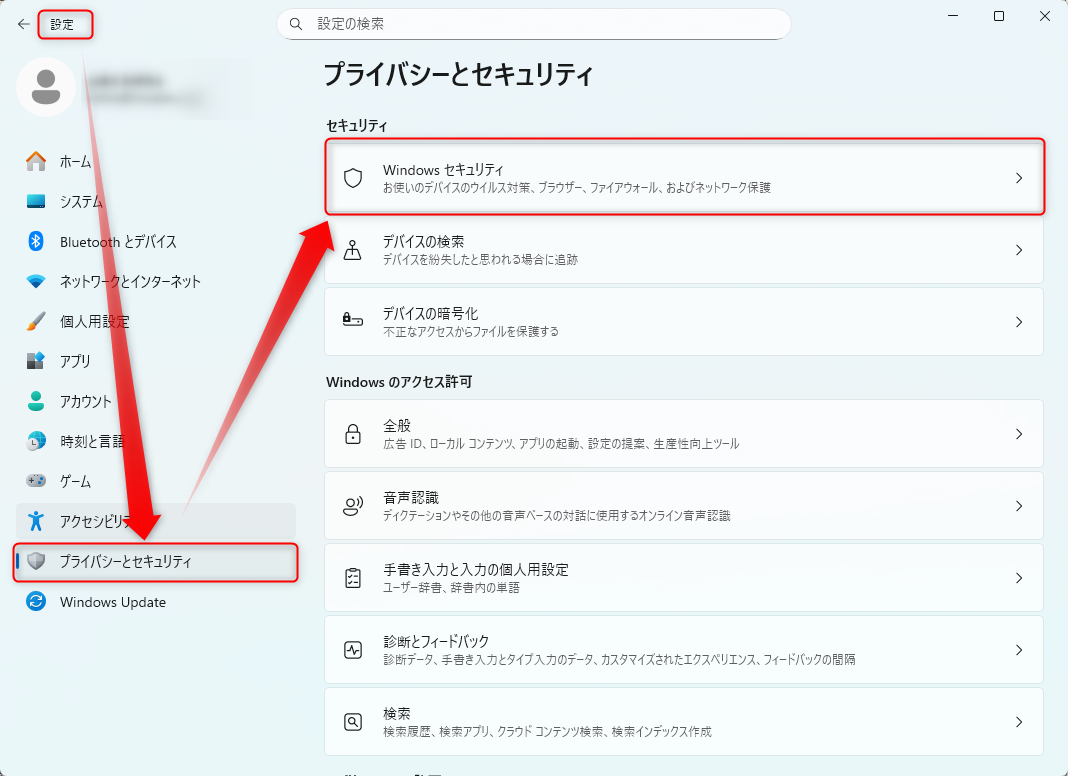Click the network Wi-Fi icon
This screenshot has height=776, width=1068.
[36, 281]
